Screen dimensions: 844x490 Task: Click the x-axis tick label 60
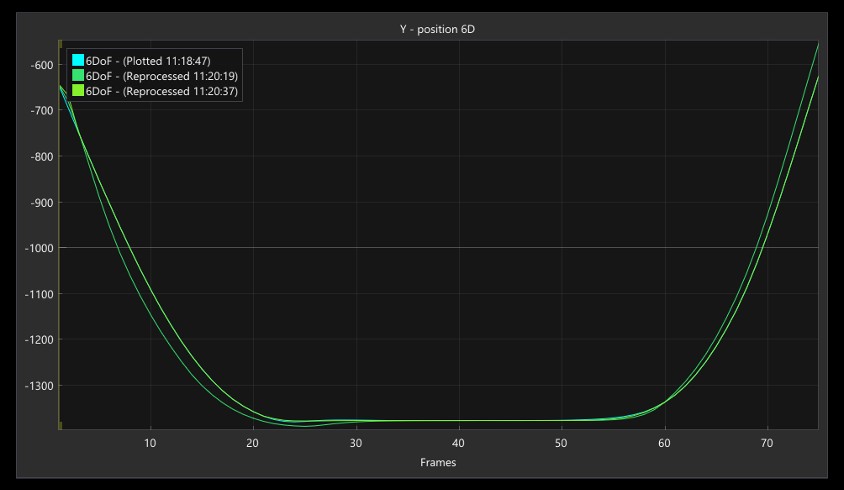point(664,443)
